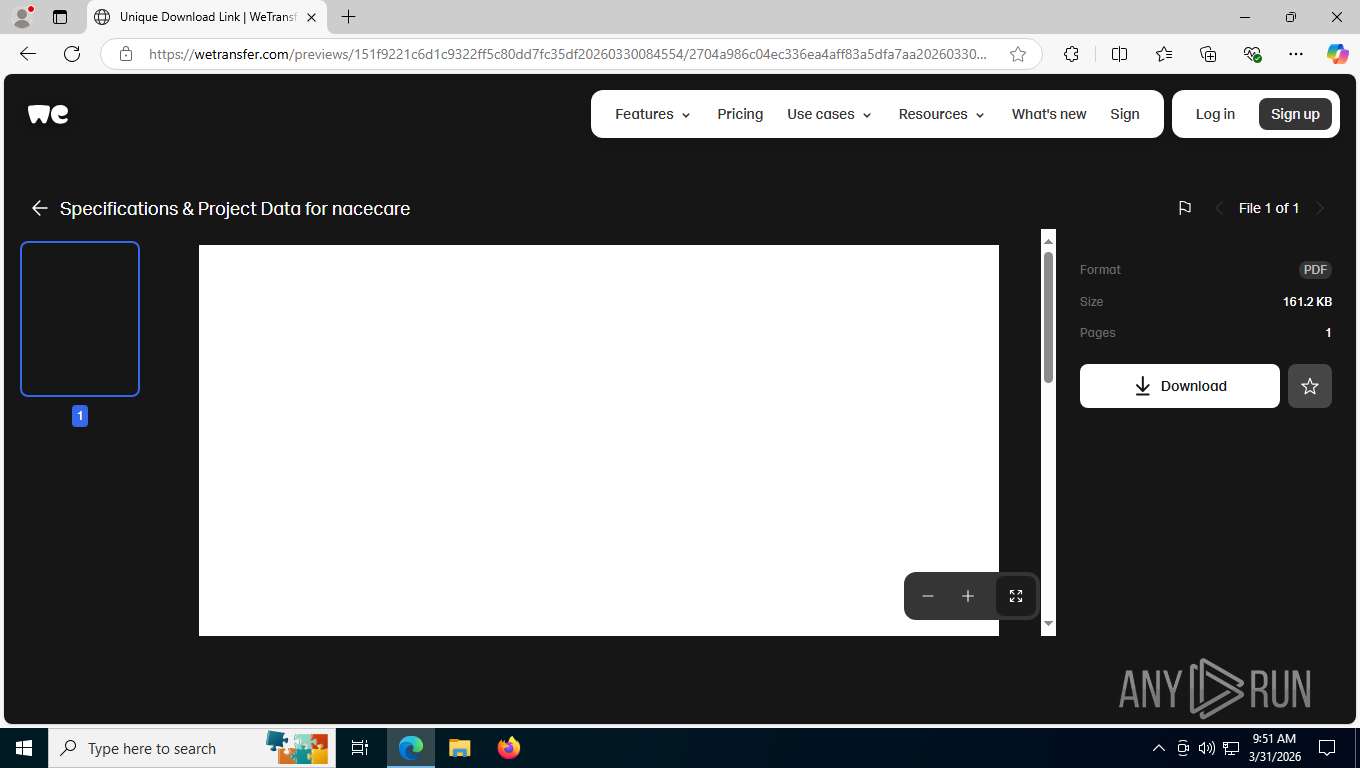This screenshot has height=768, width=1360.
Task: Open Task View on taskbar
Action: (x=360, y=748)
